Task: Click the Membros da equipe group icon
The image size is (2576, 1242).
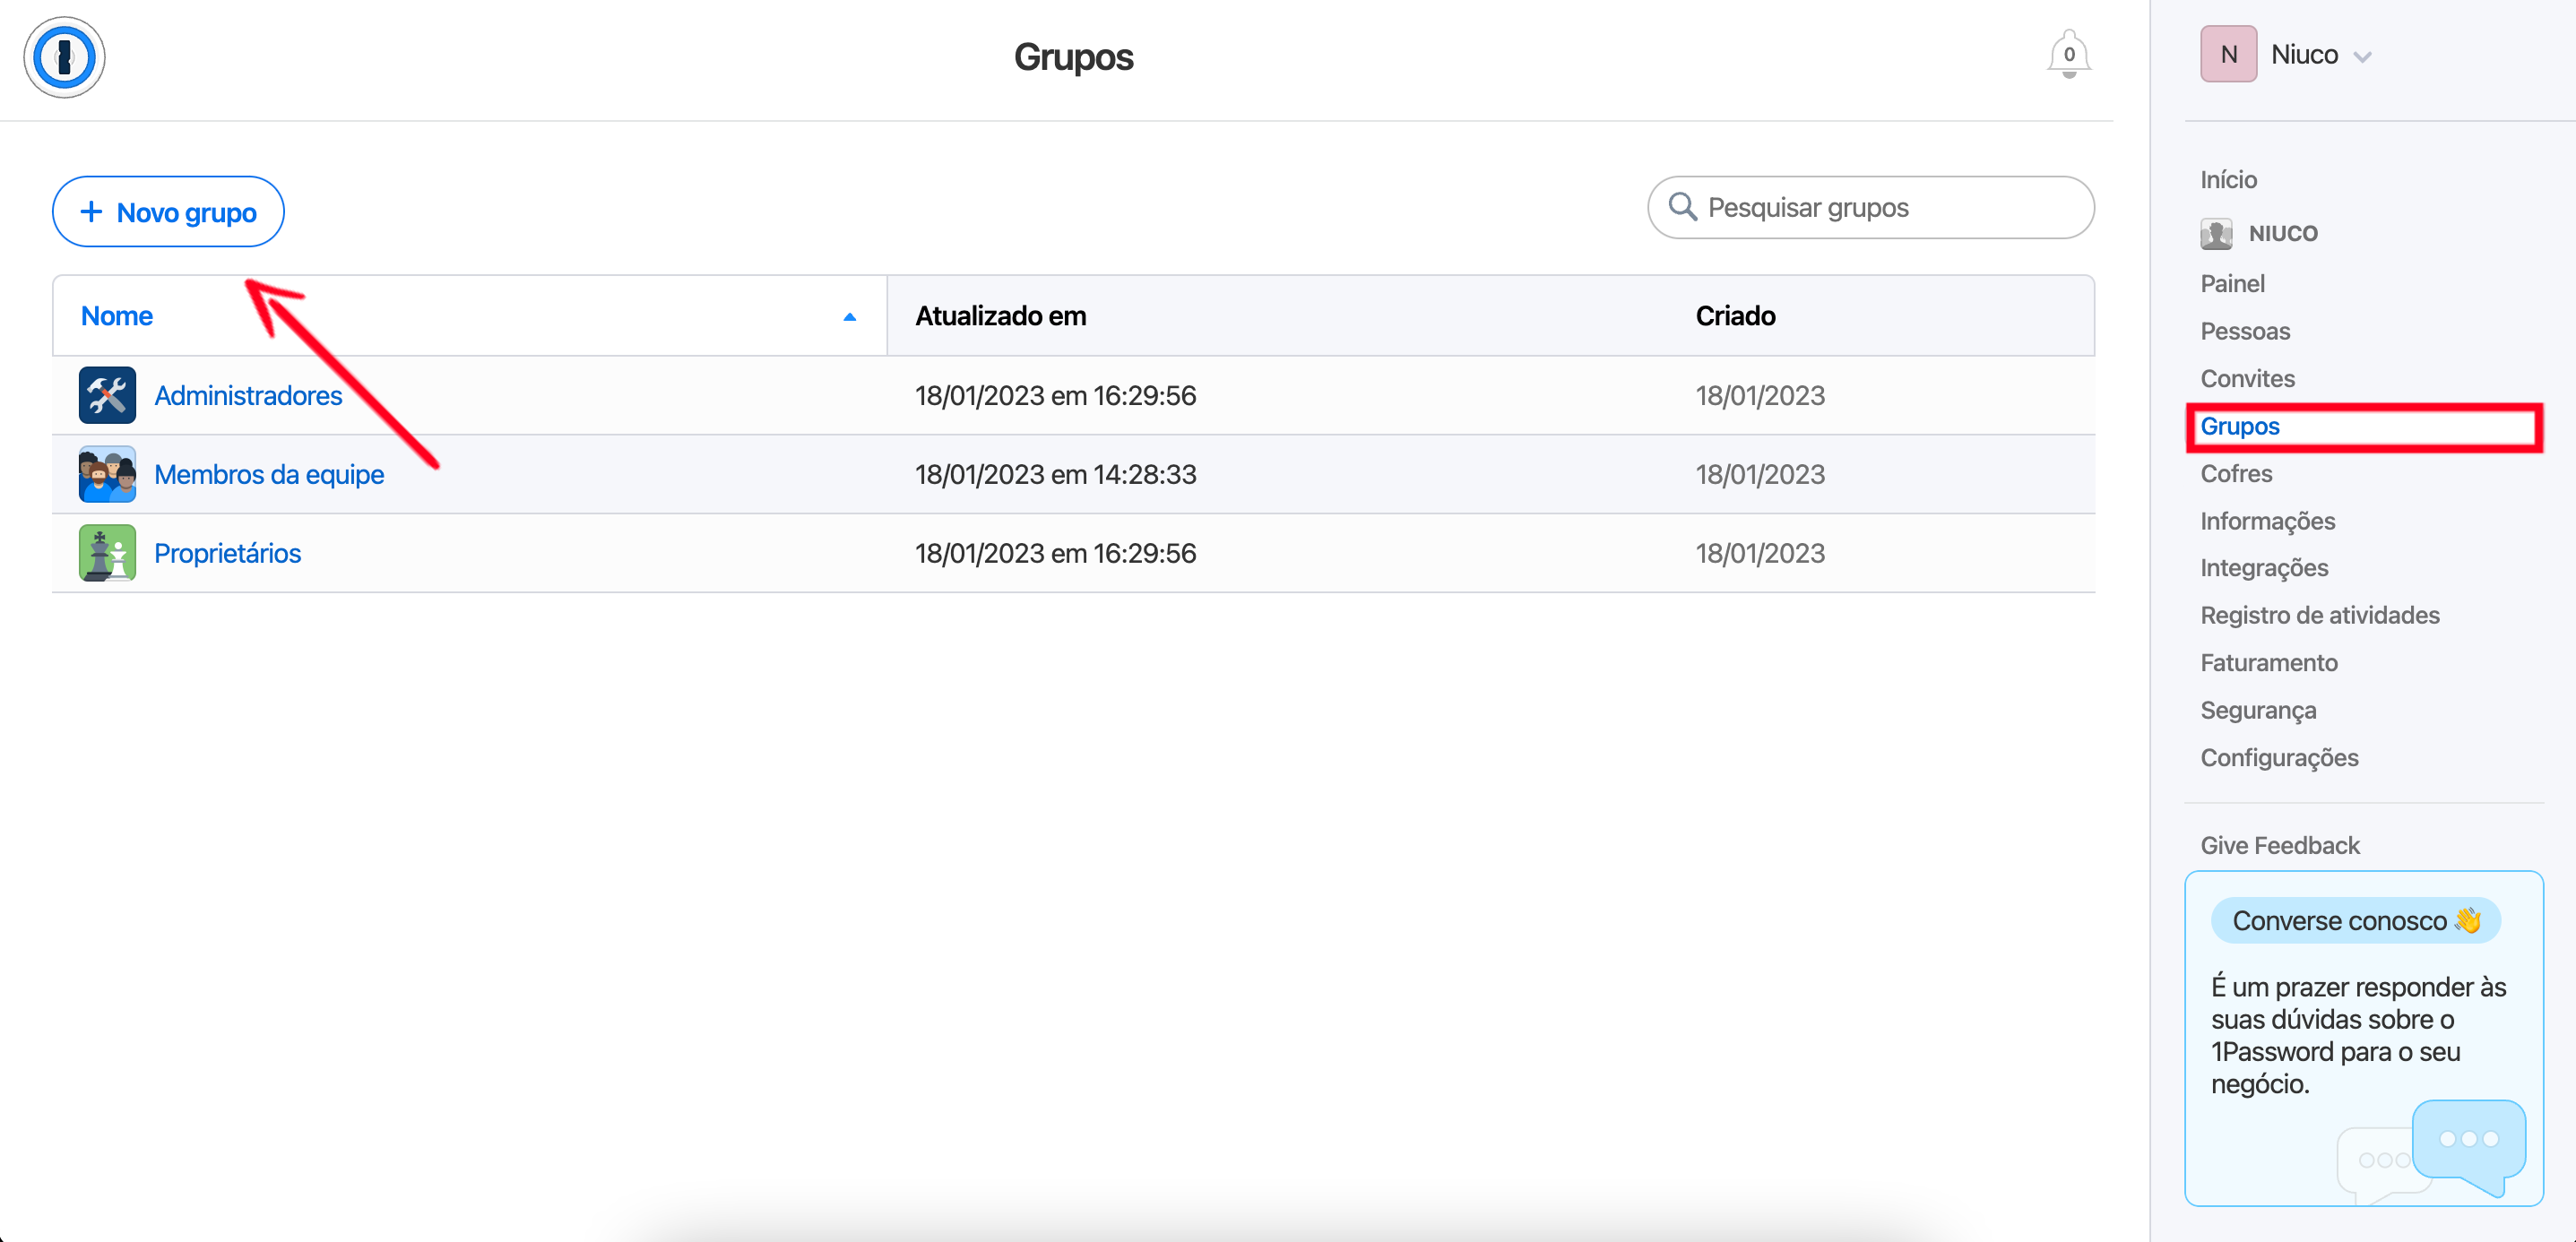Action: (107, 474)
